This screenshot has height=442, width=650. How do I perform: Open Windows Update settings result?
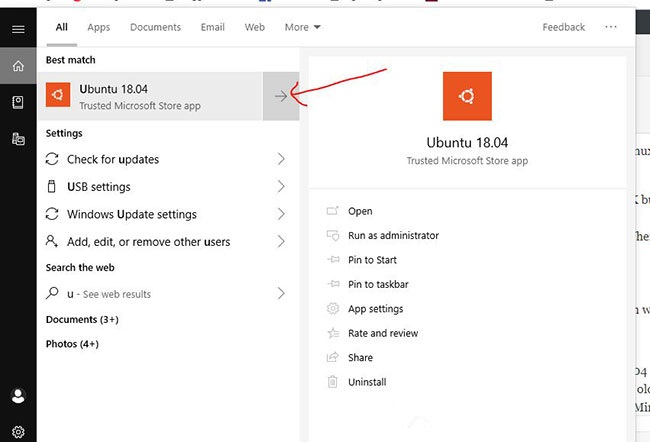point(131,214)
